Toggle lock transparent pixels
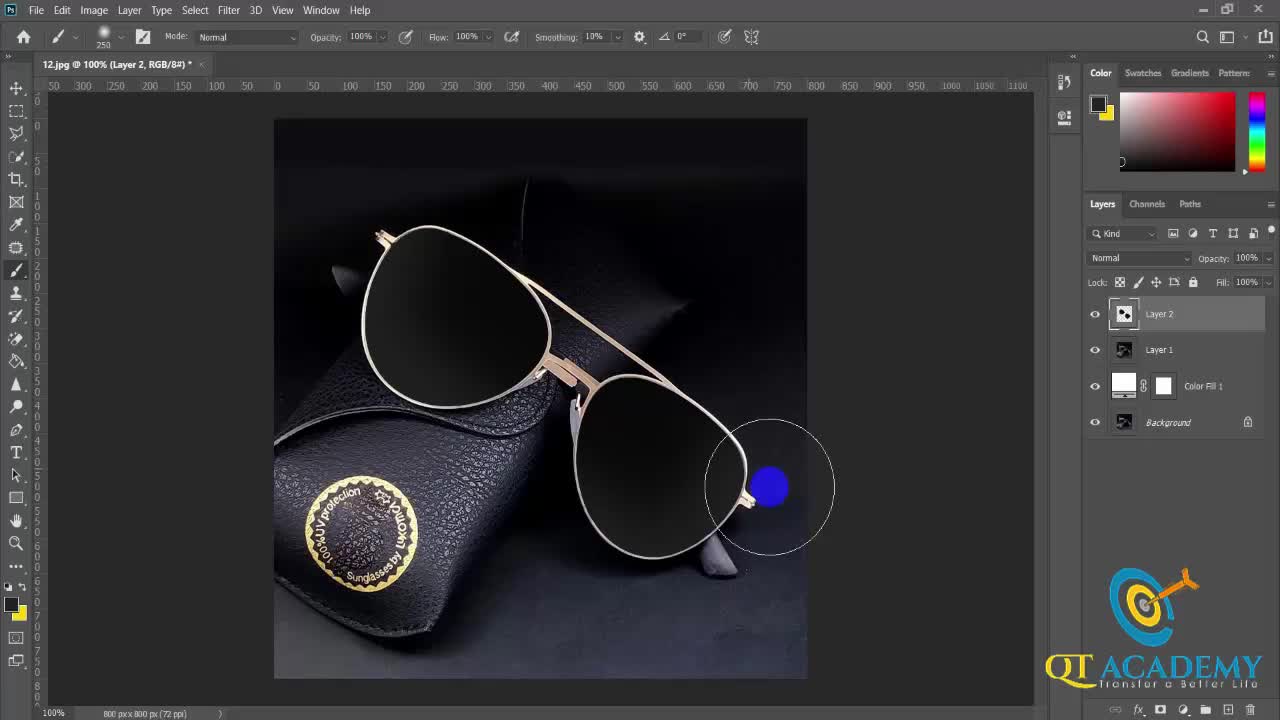 [x=1120, y=282]
